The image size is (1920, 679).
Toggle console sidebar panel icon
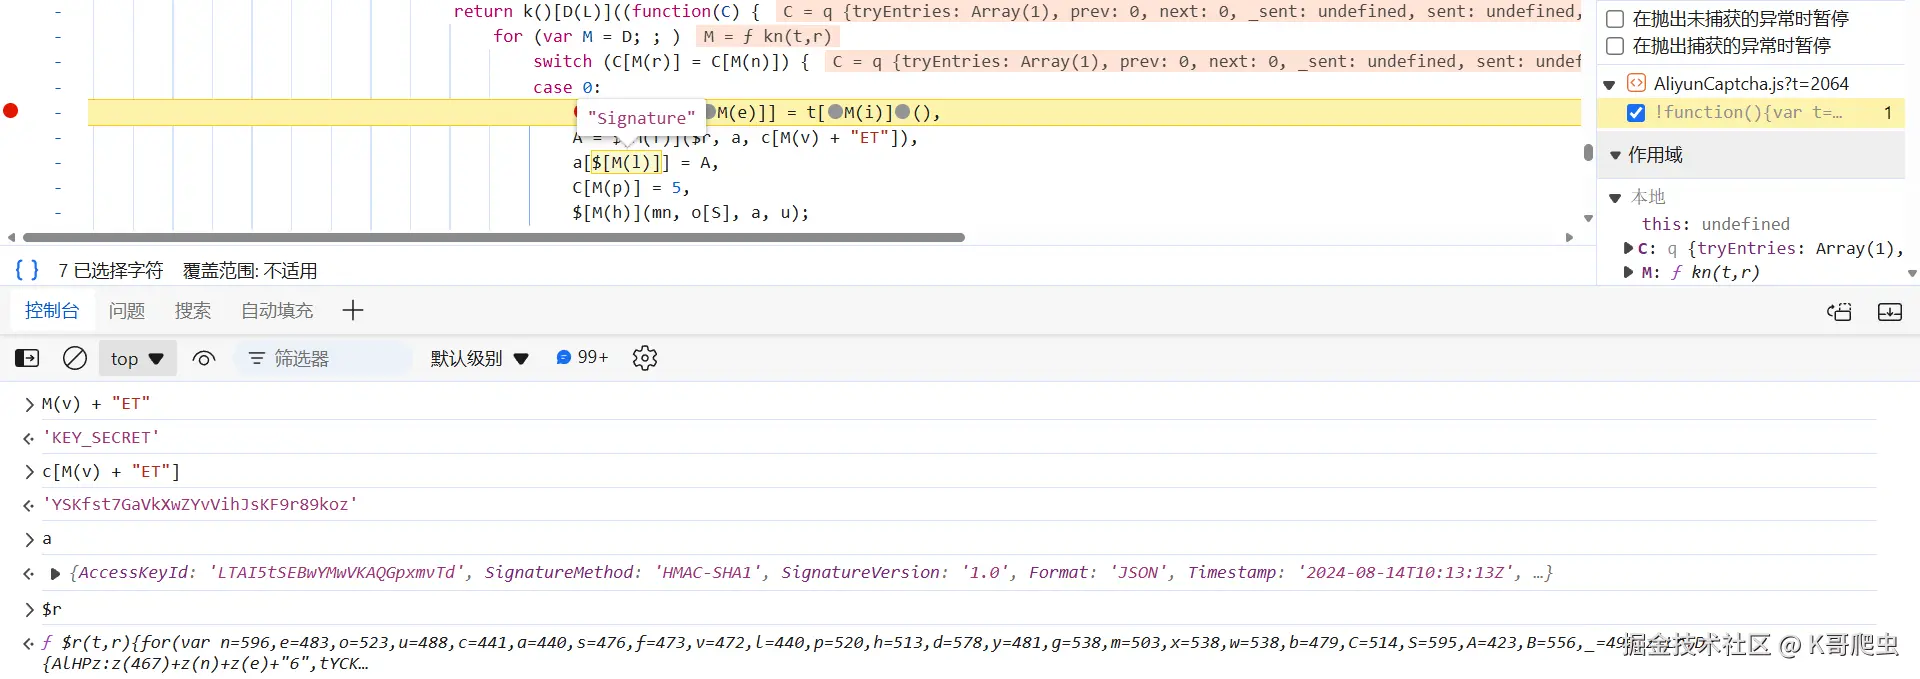[27, 358]
